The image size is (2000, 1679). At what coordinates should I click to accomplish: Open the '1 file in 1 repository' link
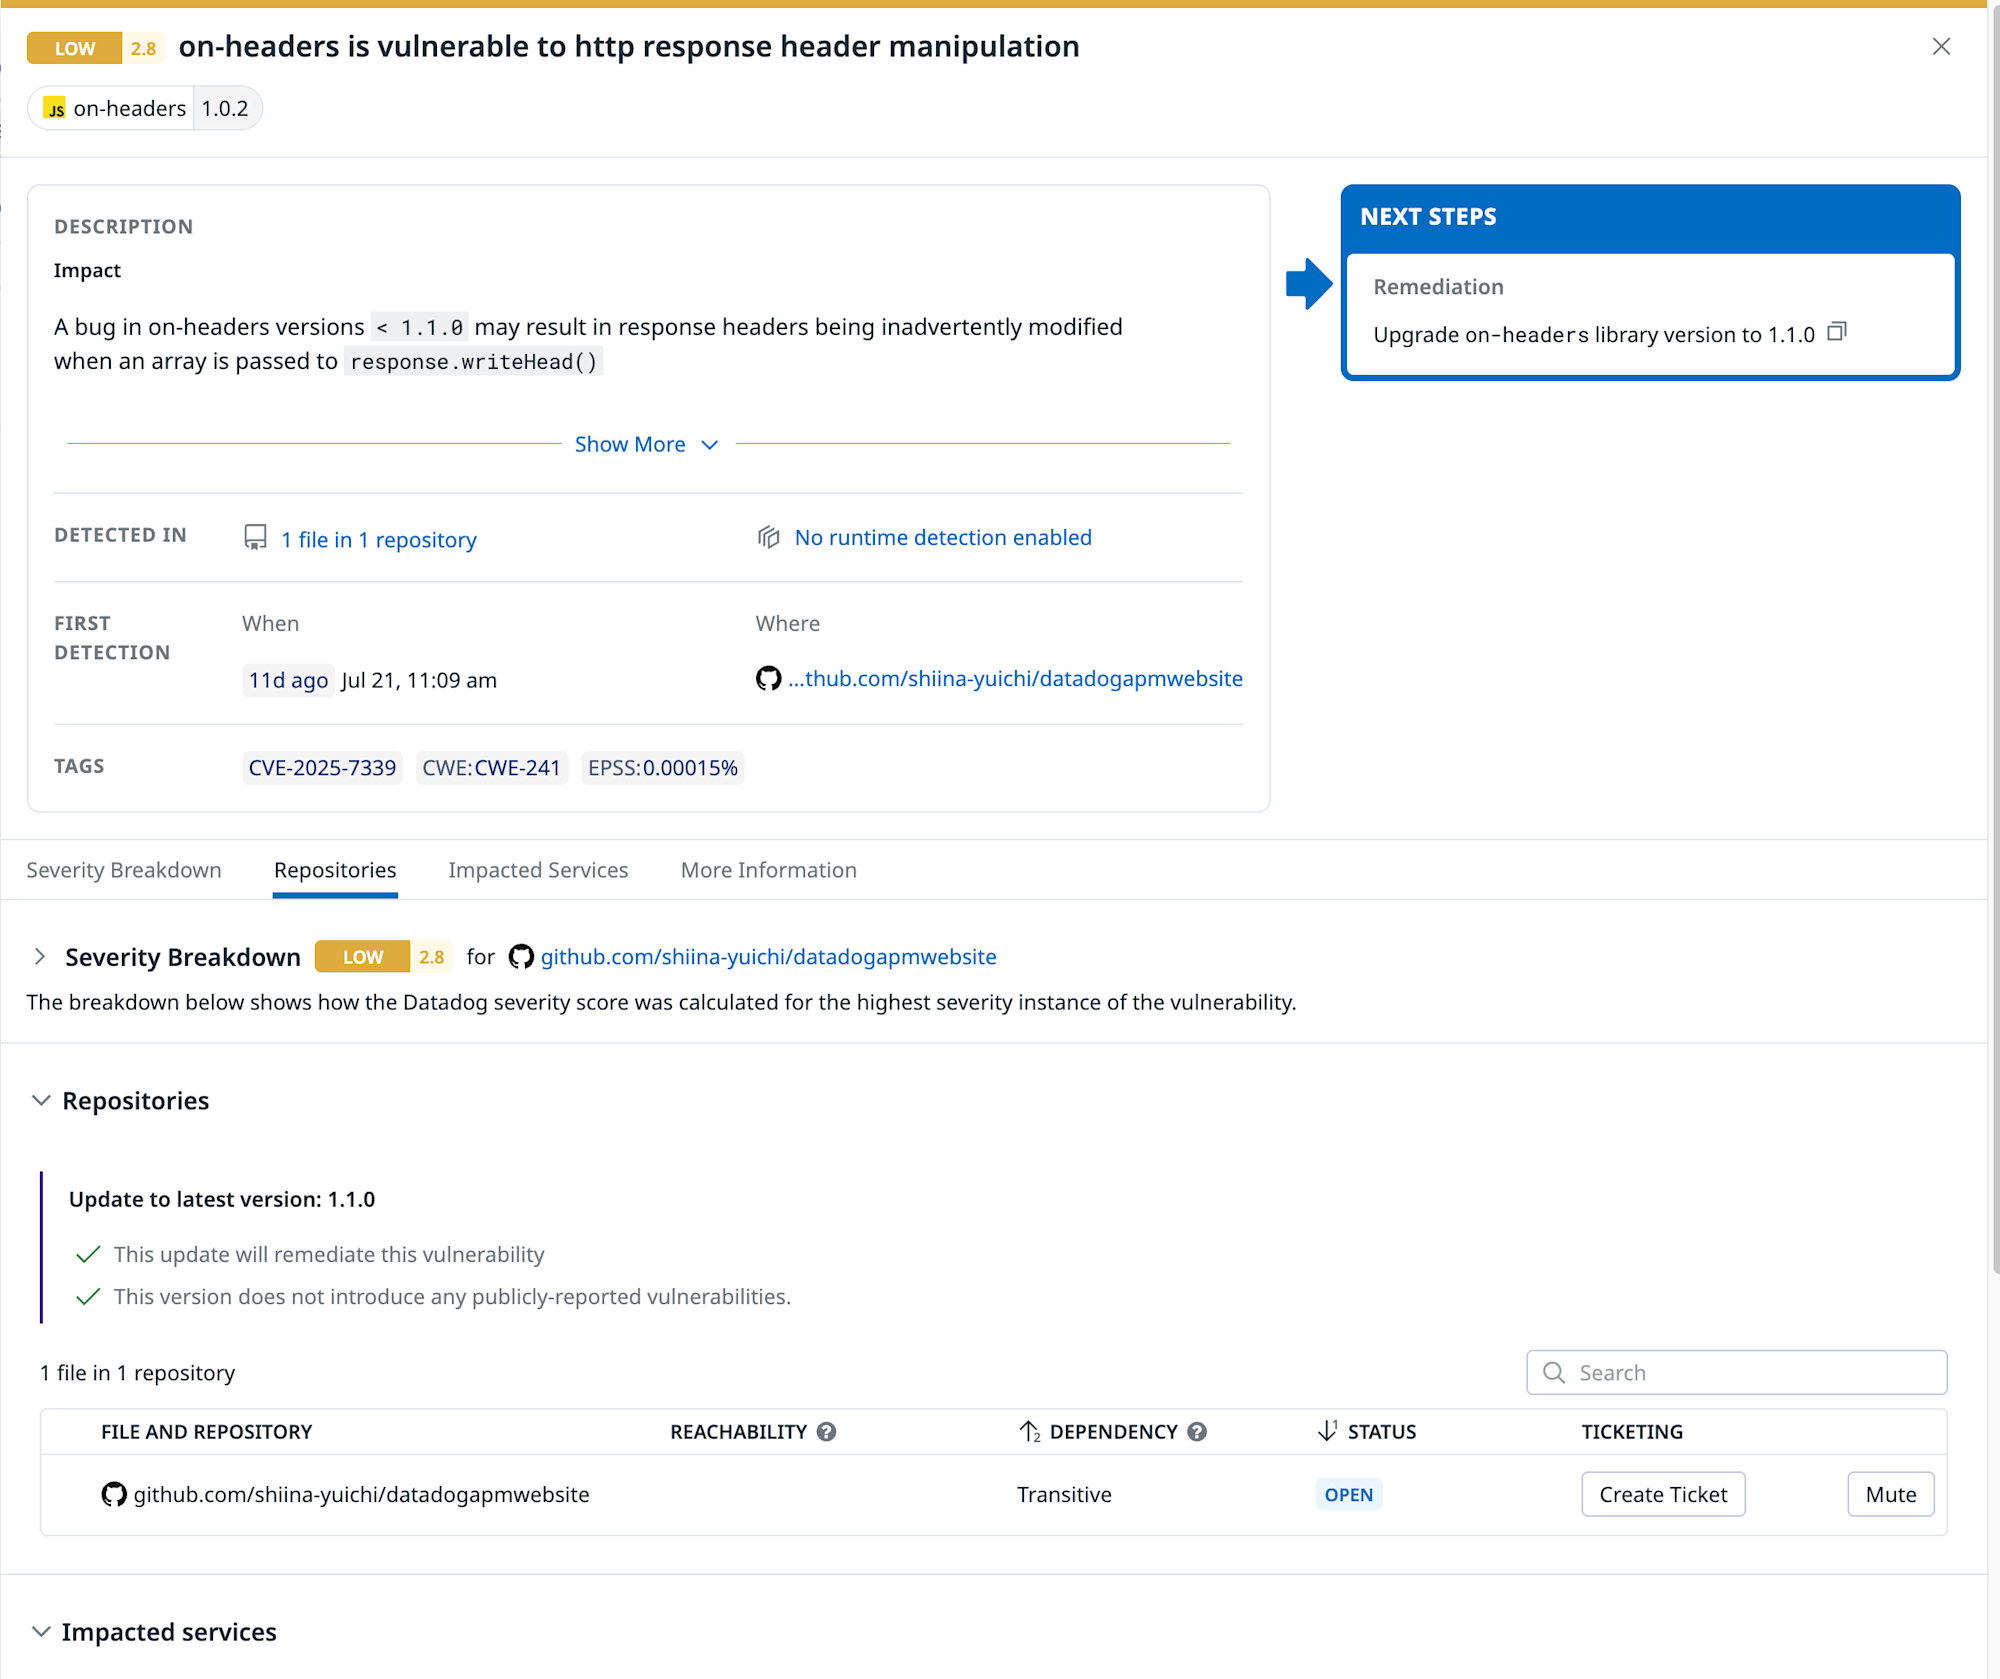pyautogui.click(x=378, y=540)
